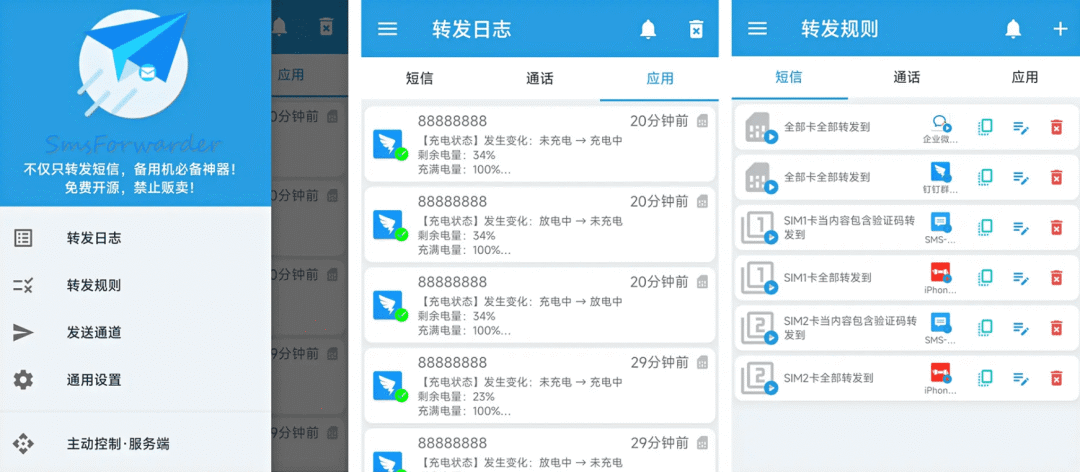The image size is (1080, 472).
Task: Edit the SIM2卡当内容包含验证码 rule
Action: [1021, 329]
